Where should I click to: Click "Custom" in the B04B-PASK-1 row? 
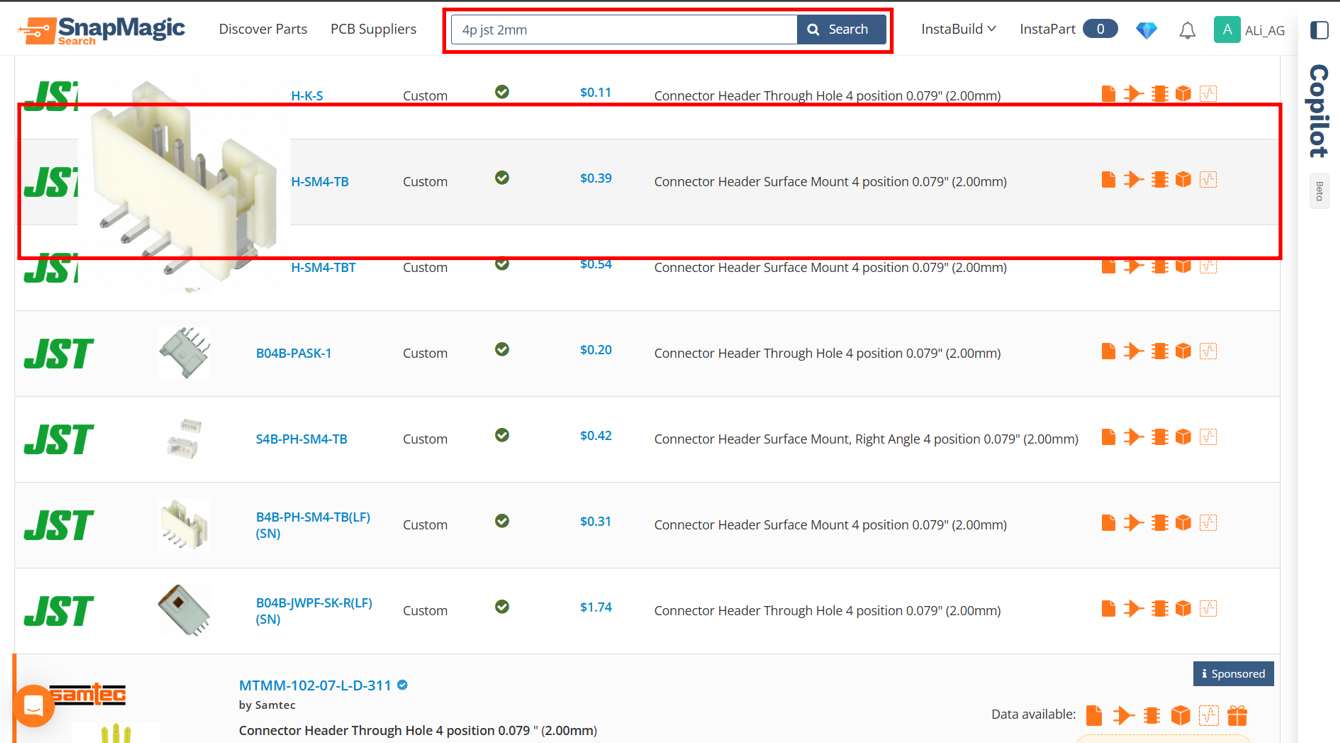(x=425, y=353)
